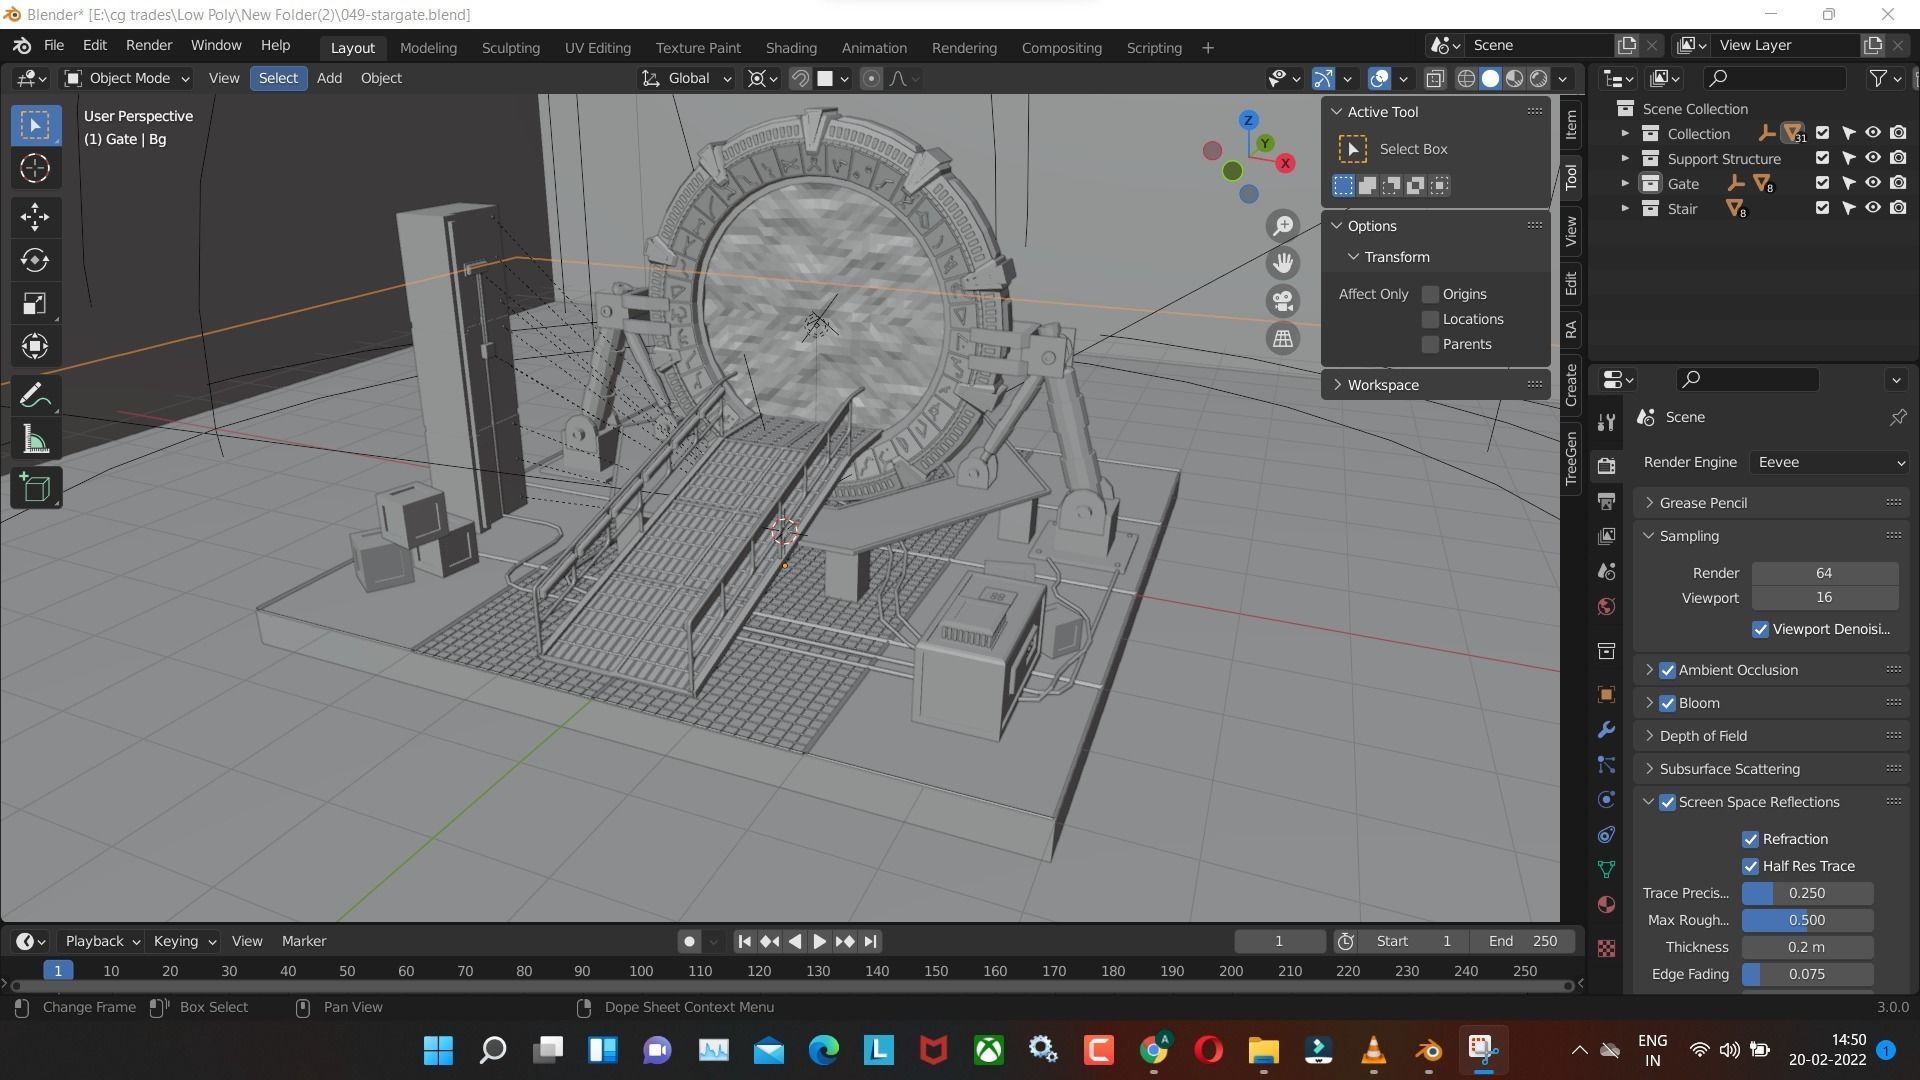Open the Material Properties tab
Screen dimensions: 1920x1080
coord(1605,905)
